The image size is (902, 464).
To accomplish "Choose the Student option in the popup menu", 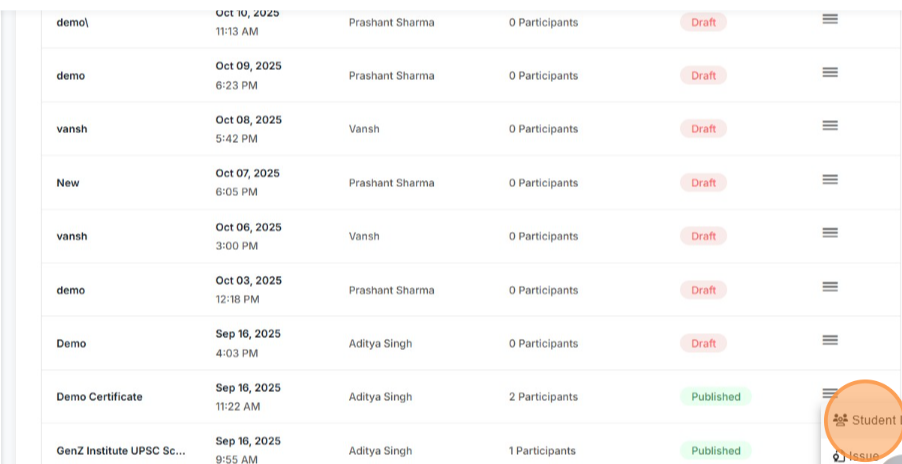I will tap(873, 421).
